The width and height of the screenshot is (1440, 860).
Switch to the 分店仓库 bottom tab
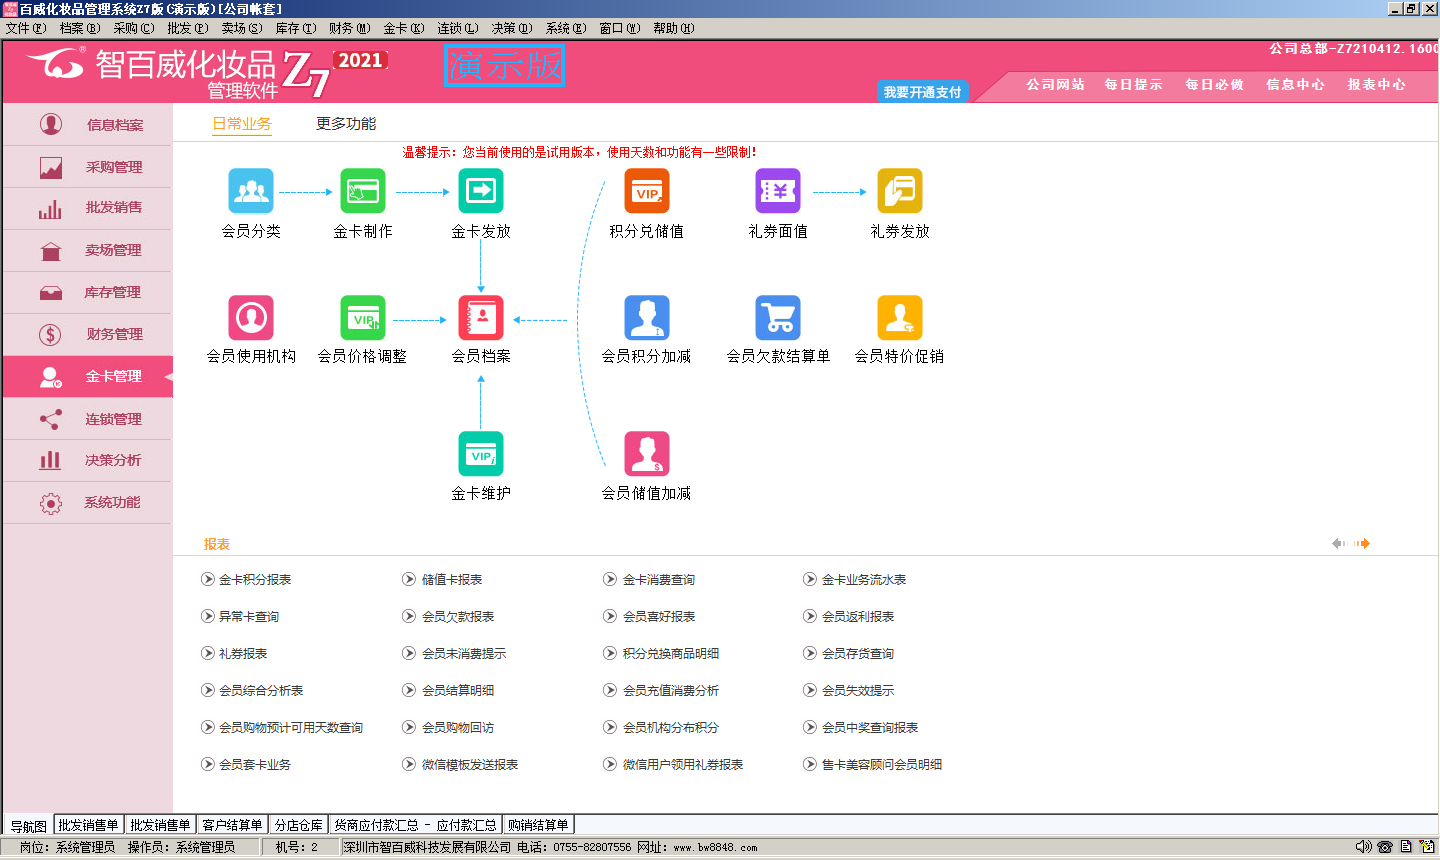coord(298,825)
